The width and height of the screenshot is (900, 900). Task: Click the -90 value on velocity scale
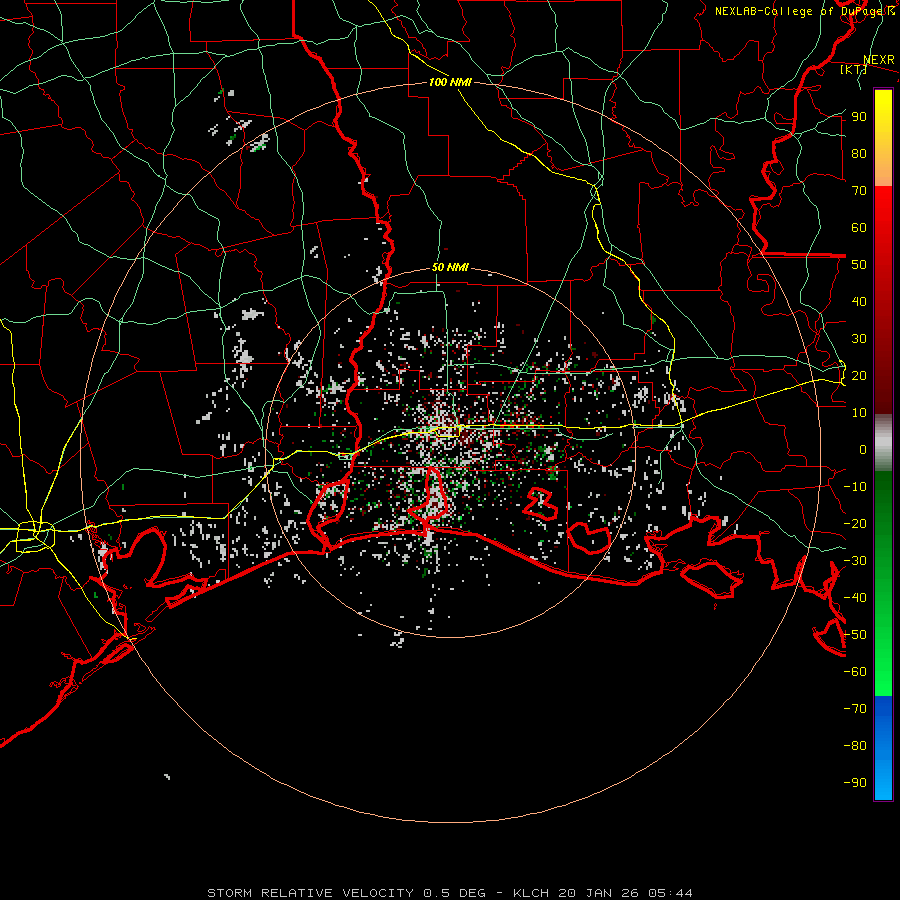click(855, 783)
